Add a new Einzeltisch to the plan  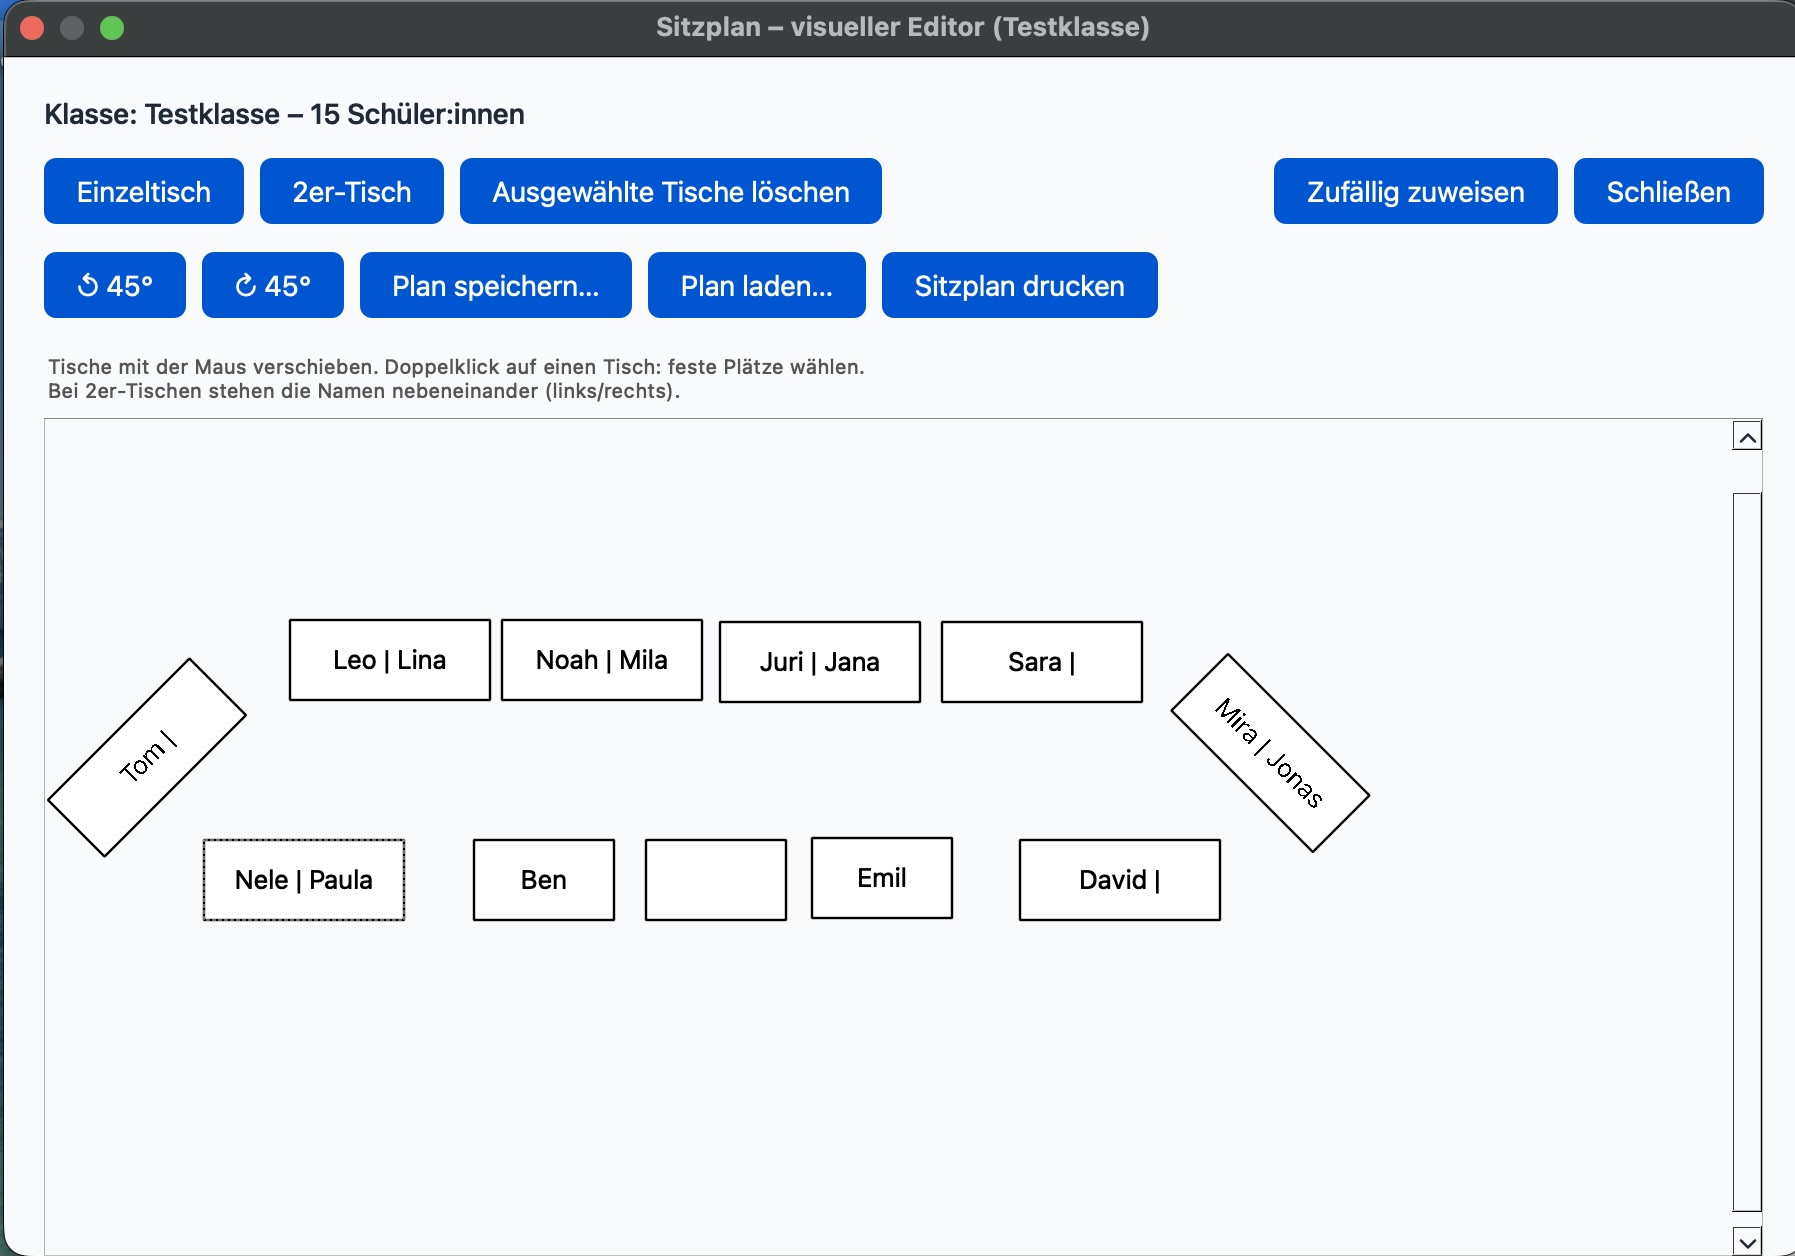click(143, 191)
